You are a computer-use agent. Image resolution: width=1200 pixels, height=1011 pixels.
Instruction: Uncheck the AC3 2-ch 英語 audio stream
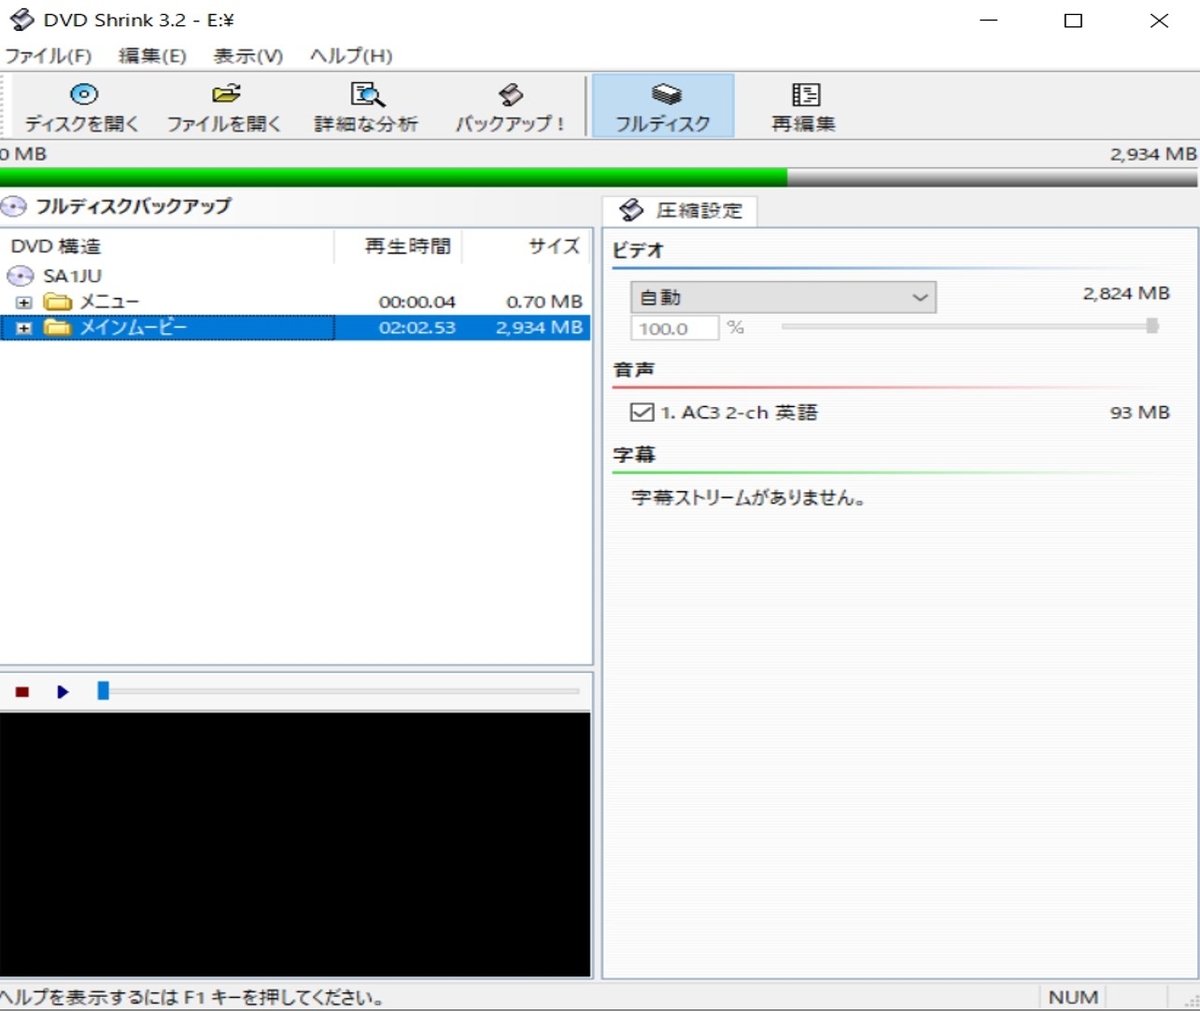point(642,412)
